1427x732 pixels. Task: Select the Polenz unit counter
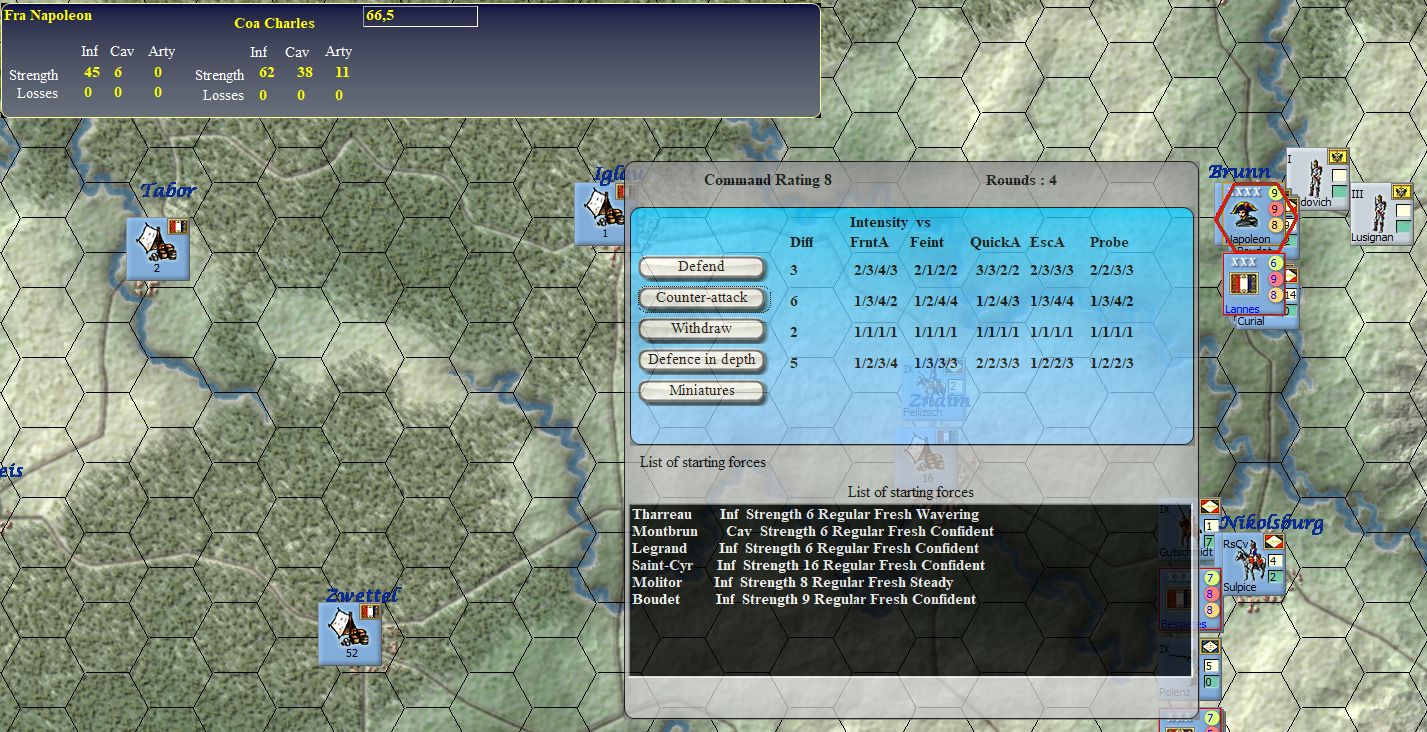pyautogui.click(x=1189, y=670)
